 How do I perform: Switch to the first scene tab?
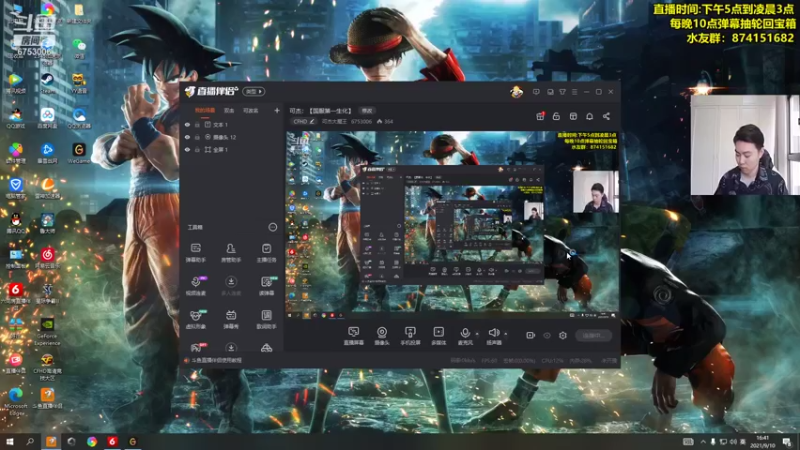pyautogui.click(x=205, y=110)
